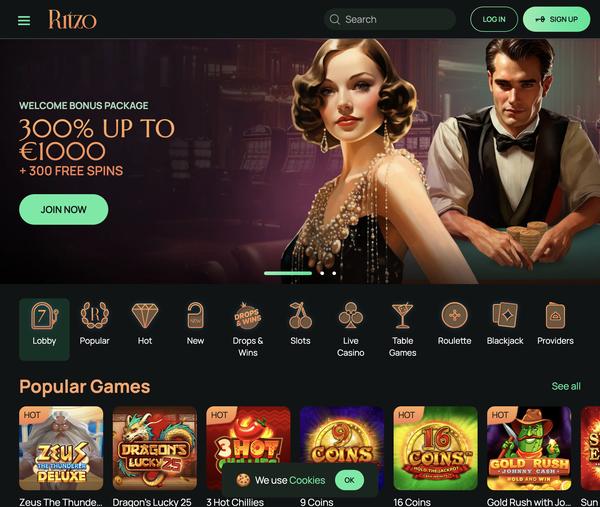Click the SIGN UP button
The width and height of the screenshot is (600, 507).
(x=556, y=19)
